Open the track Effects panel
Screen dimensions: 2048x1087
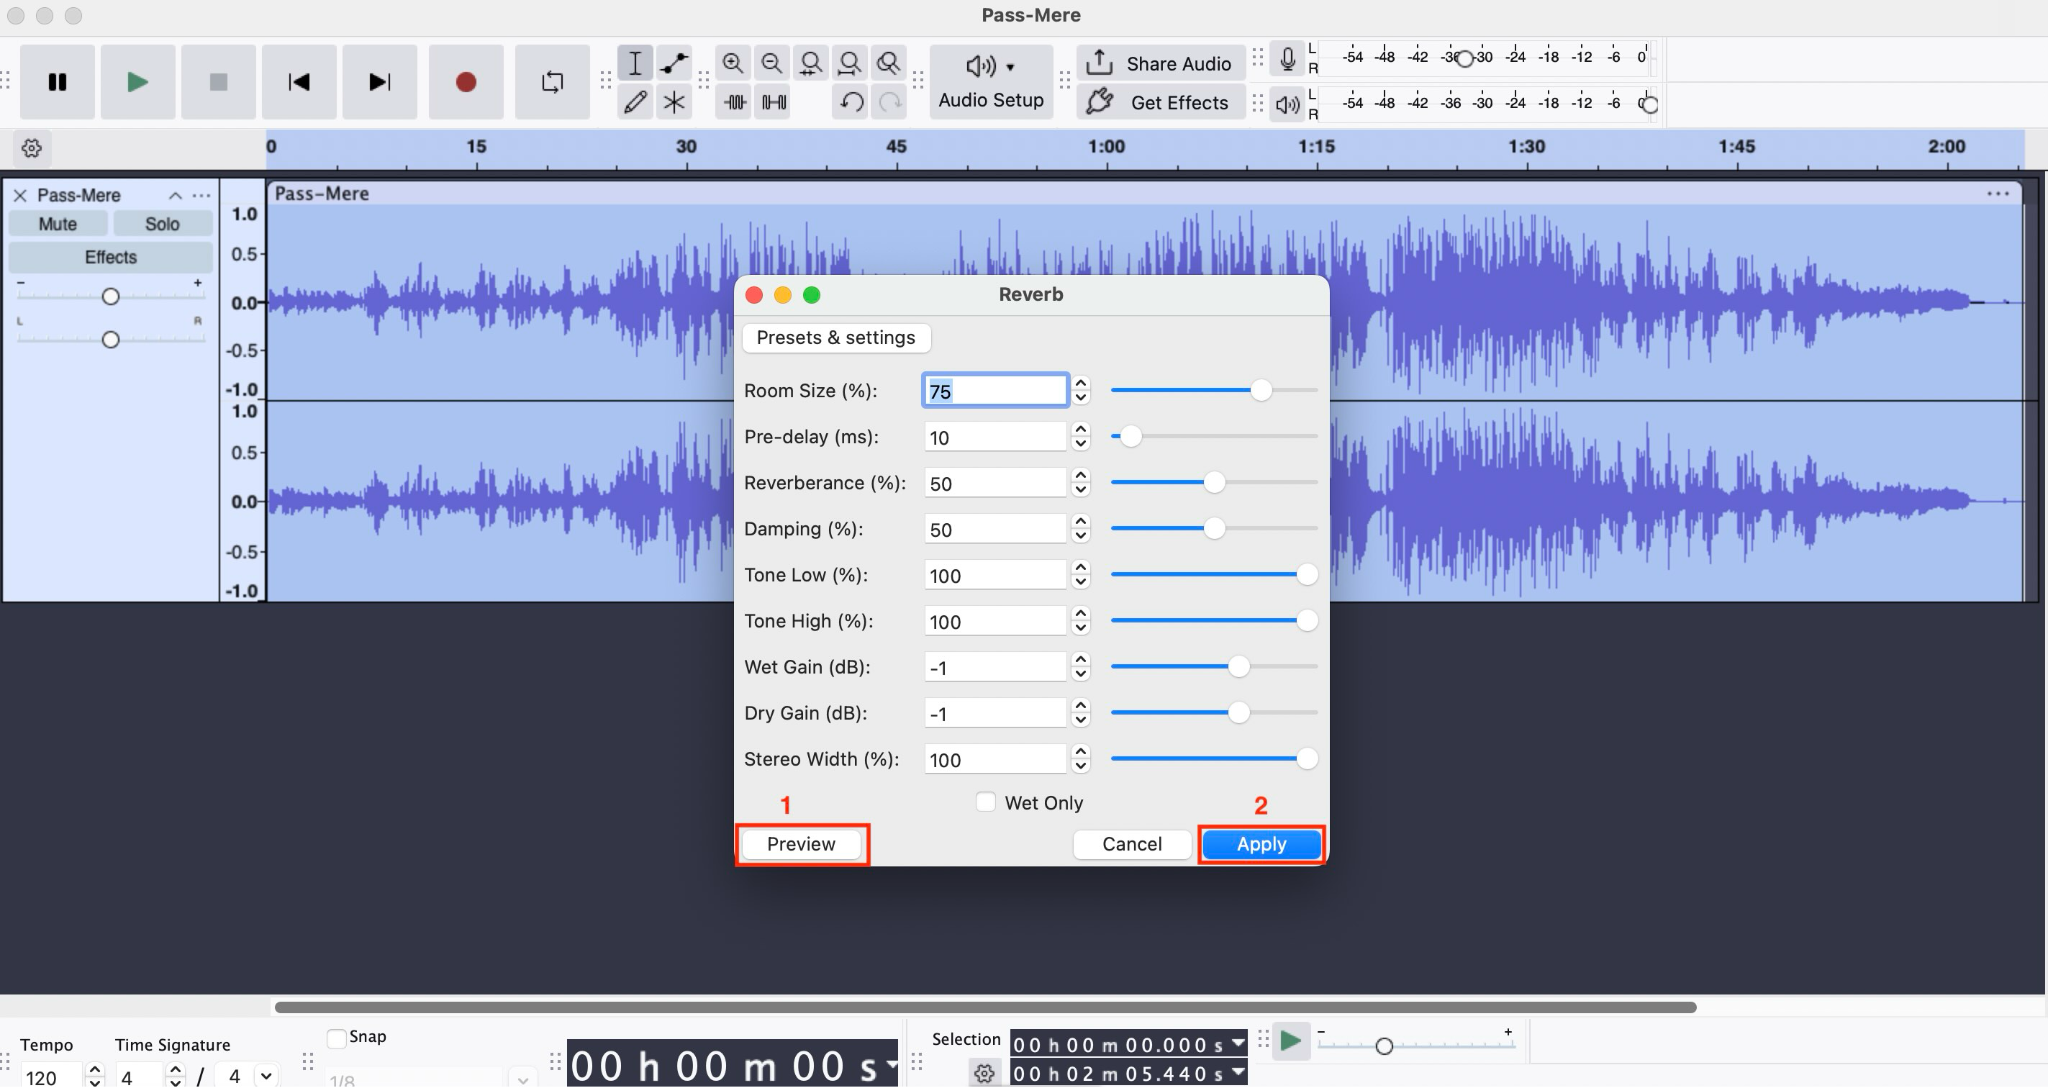(x=111, y=257)
